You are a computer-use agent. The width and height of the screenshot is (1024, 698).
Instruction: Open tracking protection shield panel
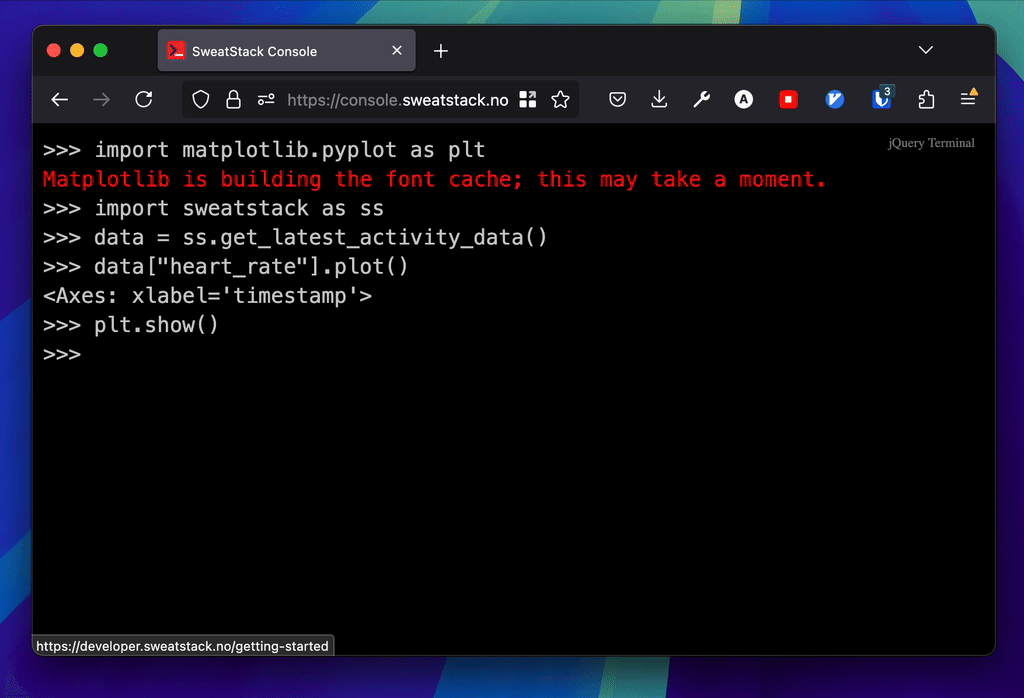pyautogui.click(x=200, y=99)
